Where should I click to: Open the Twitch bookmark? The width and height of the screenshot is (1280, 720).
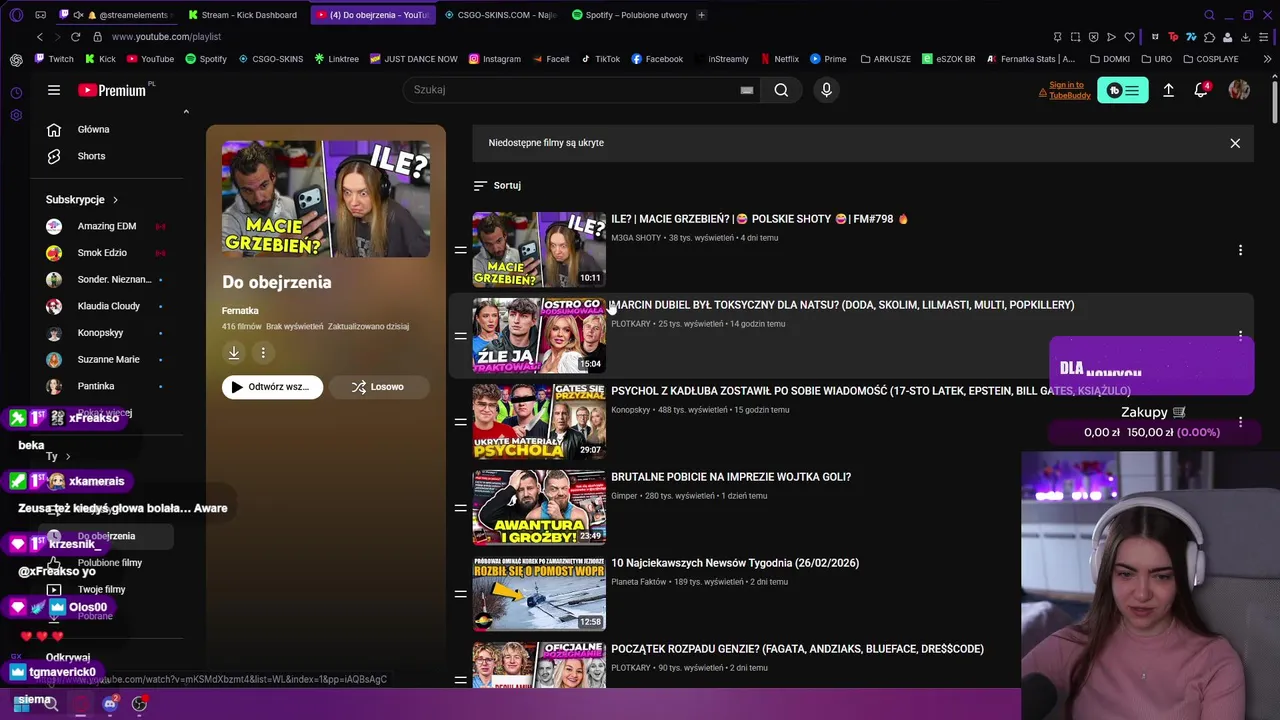[54, 59]
